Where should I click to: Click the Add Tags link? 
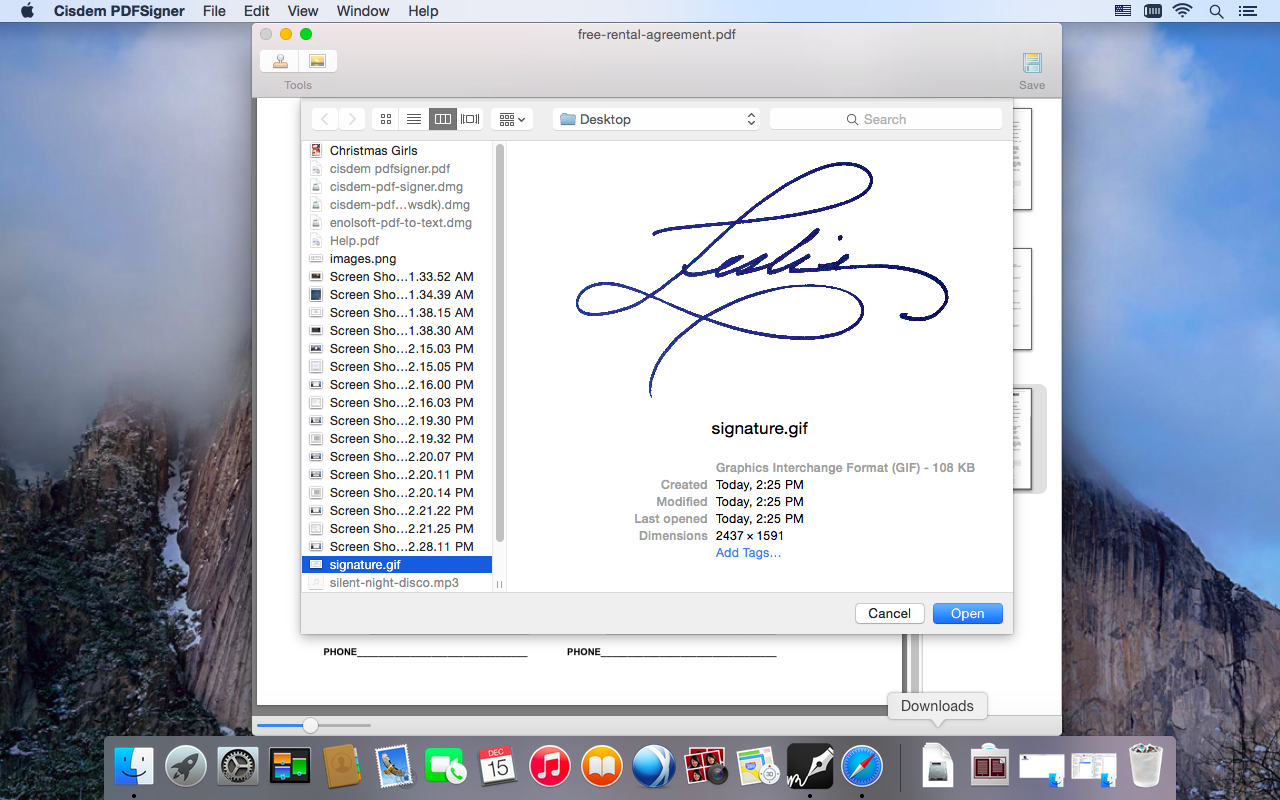point(748,553)
